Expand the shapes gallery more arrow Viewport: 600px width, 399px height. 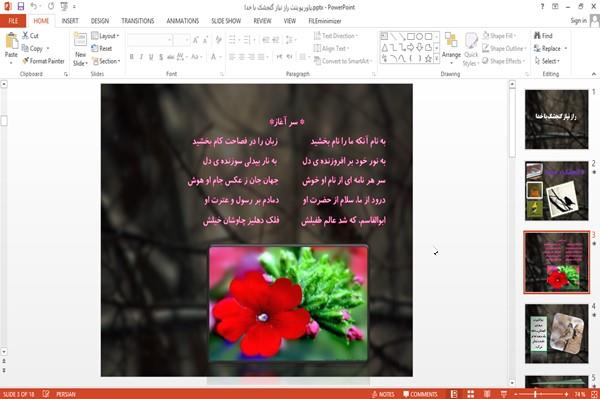[x=436, y=59]
